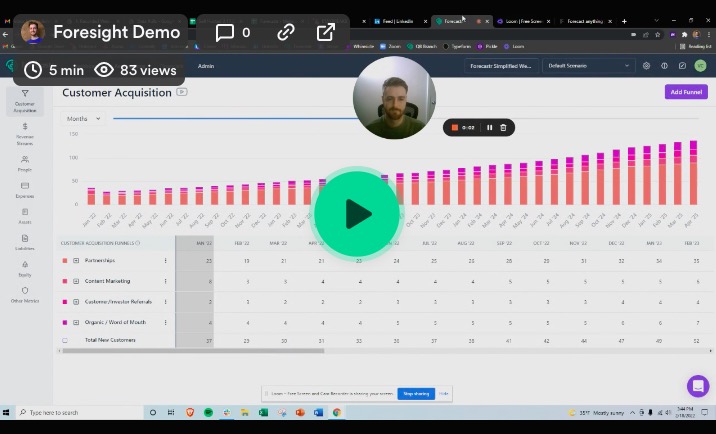Viewport: 716px width, 434px height.
Task: Open the Default Scenario dropdown
Action: [x=588, y=66]
